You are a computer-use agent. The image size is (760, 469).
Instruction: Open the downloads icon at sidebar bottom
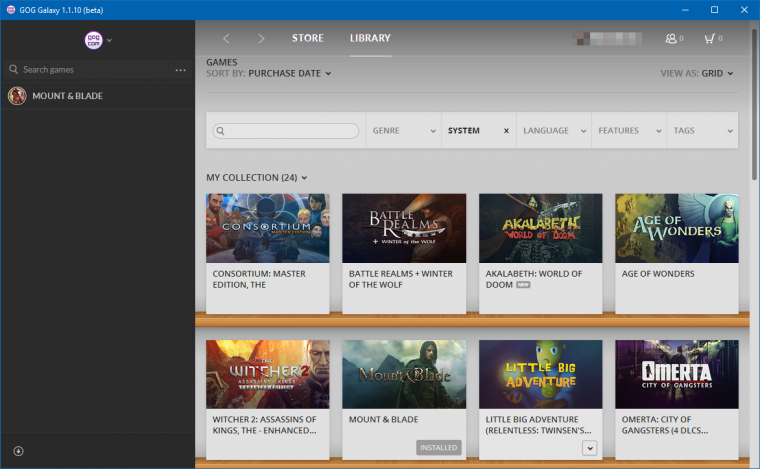18,451
